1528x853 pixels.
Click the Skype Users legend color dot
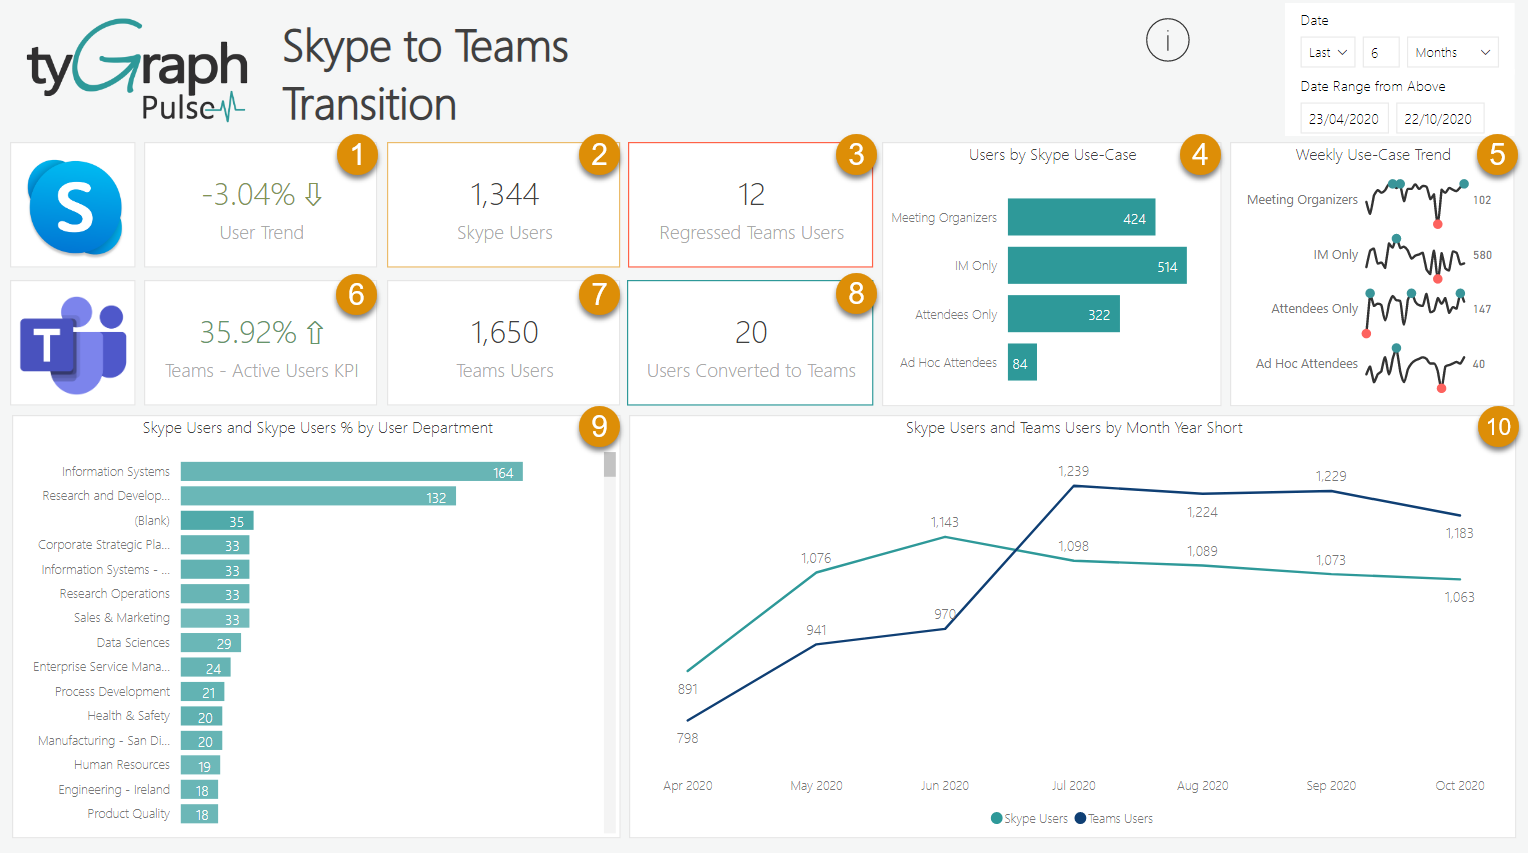(x=996, y=818)
